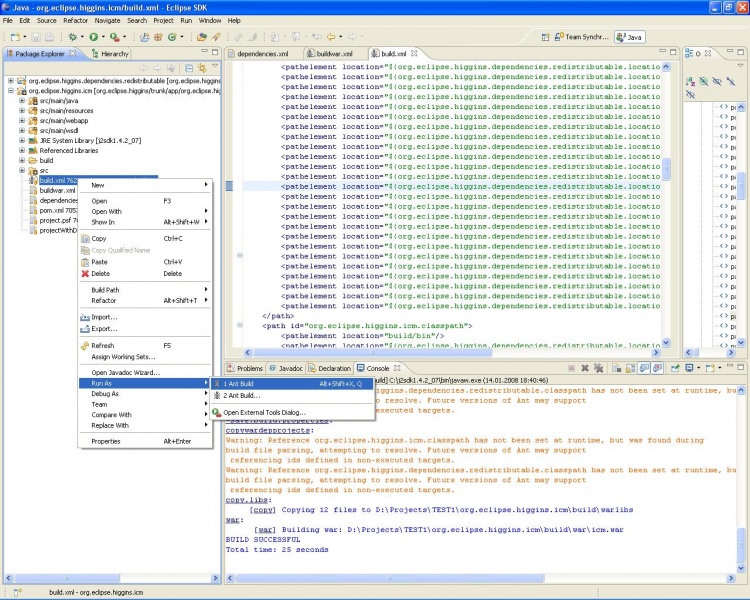
Task: Toggle Link with Editor in Package Explorer
Action: [x=202, y=68]
